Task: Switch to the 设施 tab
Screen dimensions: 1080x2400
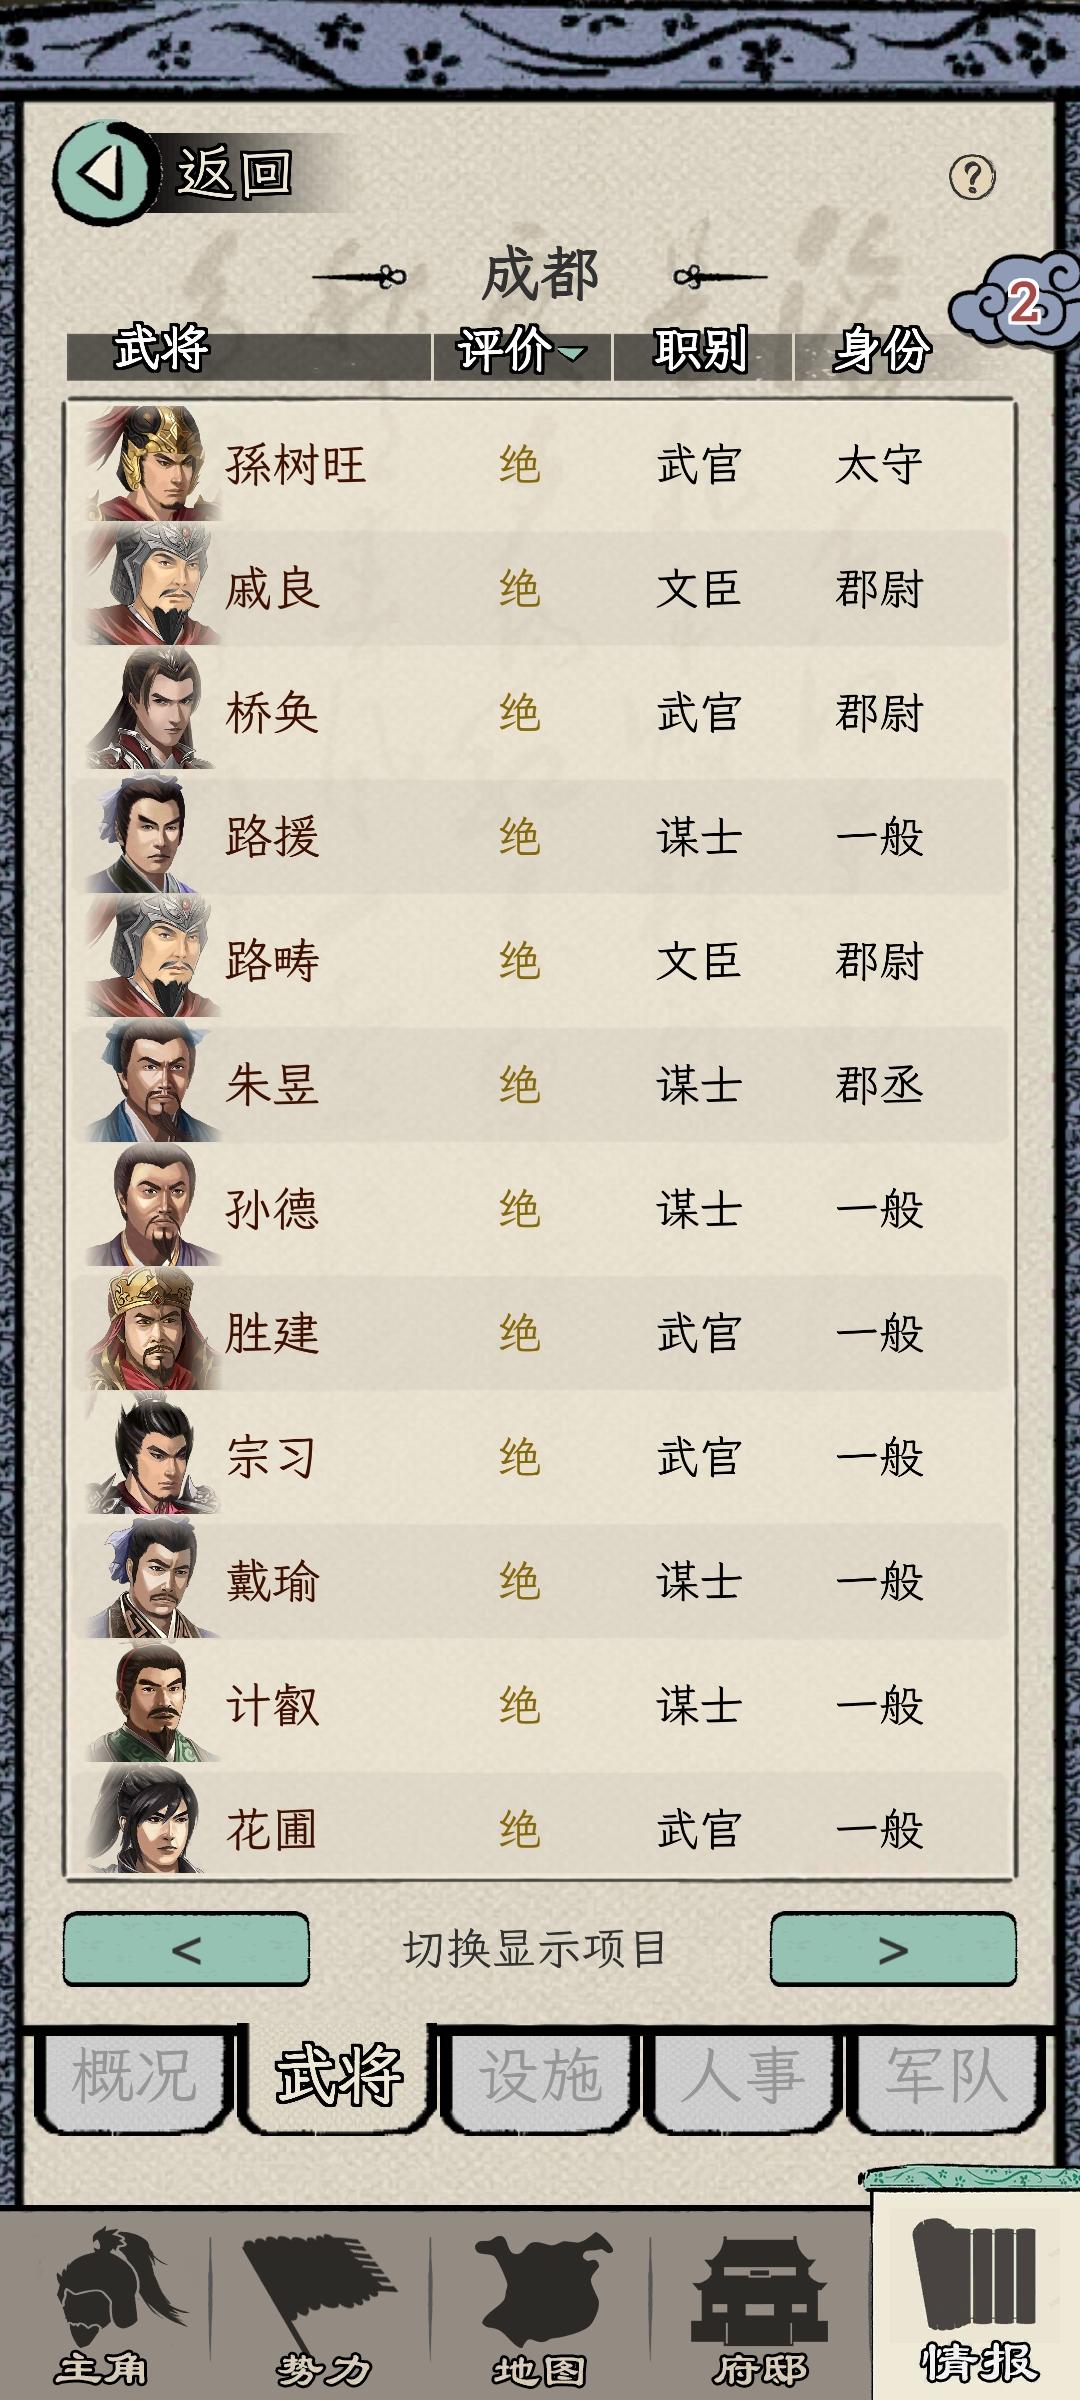Action: tap(540, 2075)
